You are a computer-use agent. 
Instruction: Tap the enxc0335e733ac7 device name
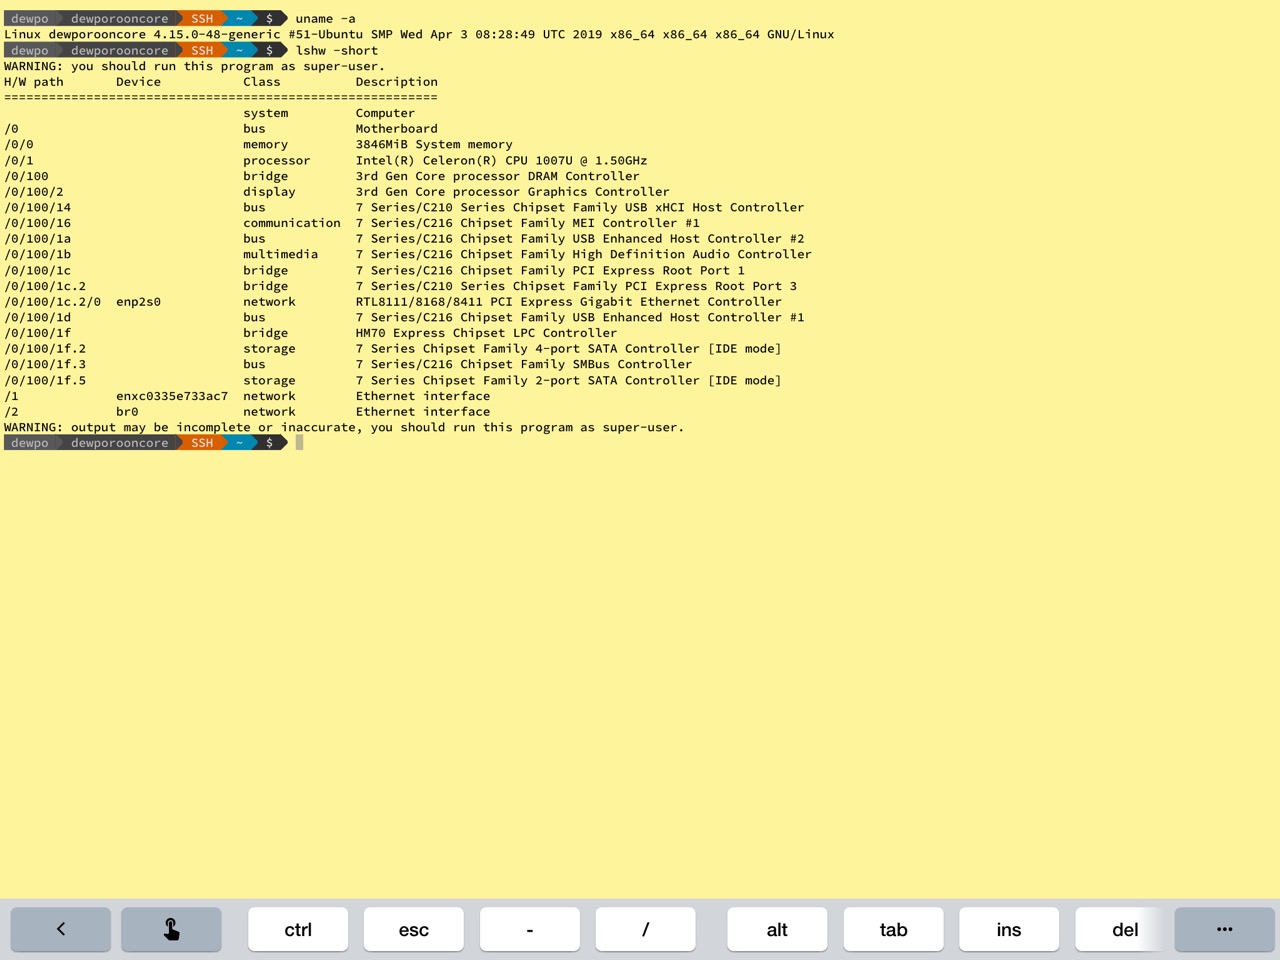click(x=172, y=396)
